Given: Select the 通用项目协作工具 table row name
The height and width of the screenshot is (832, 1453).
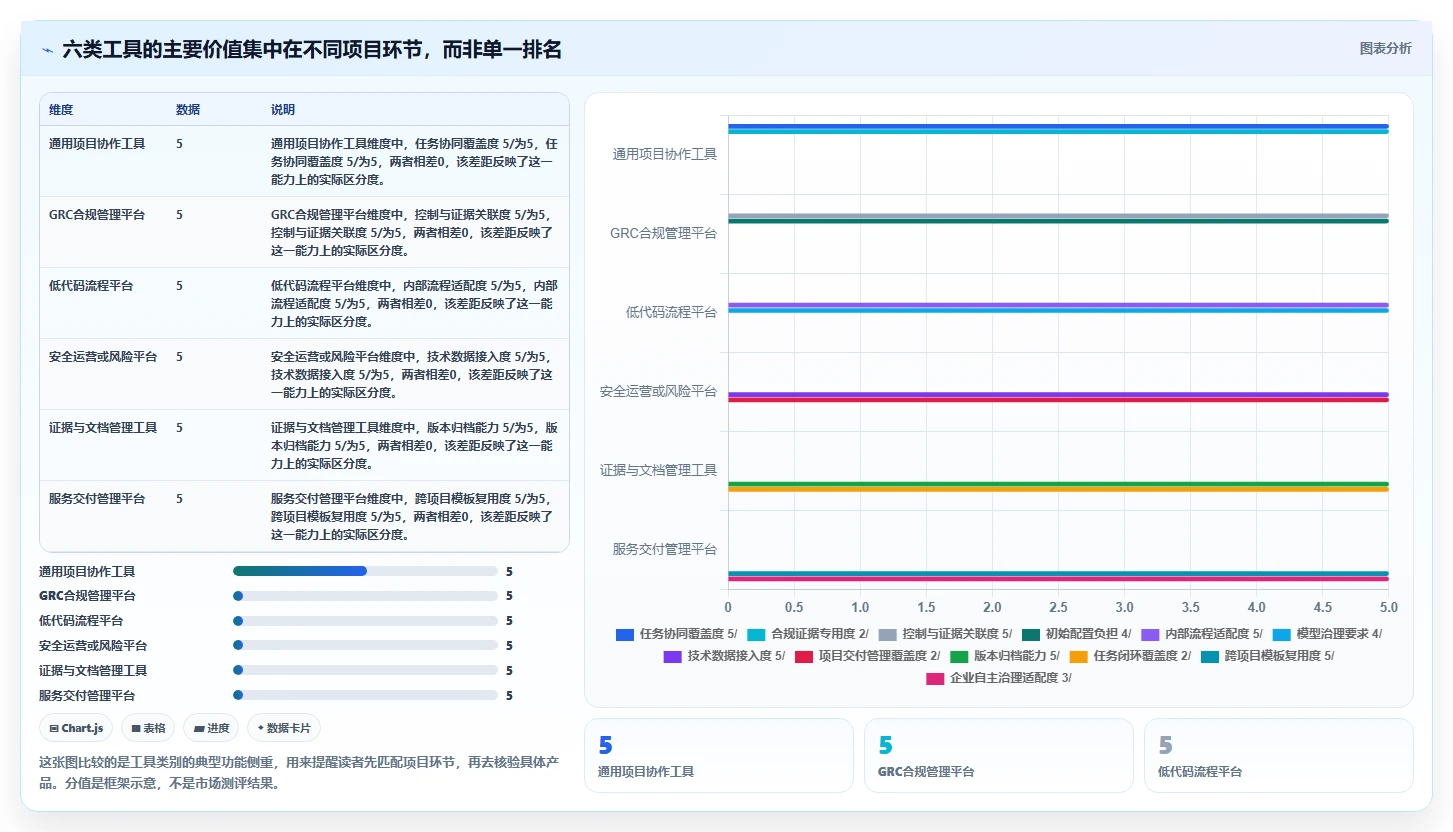Looking at the screenshot, I should tap(97, 144).
